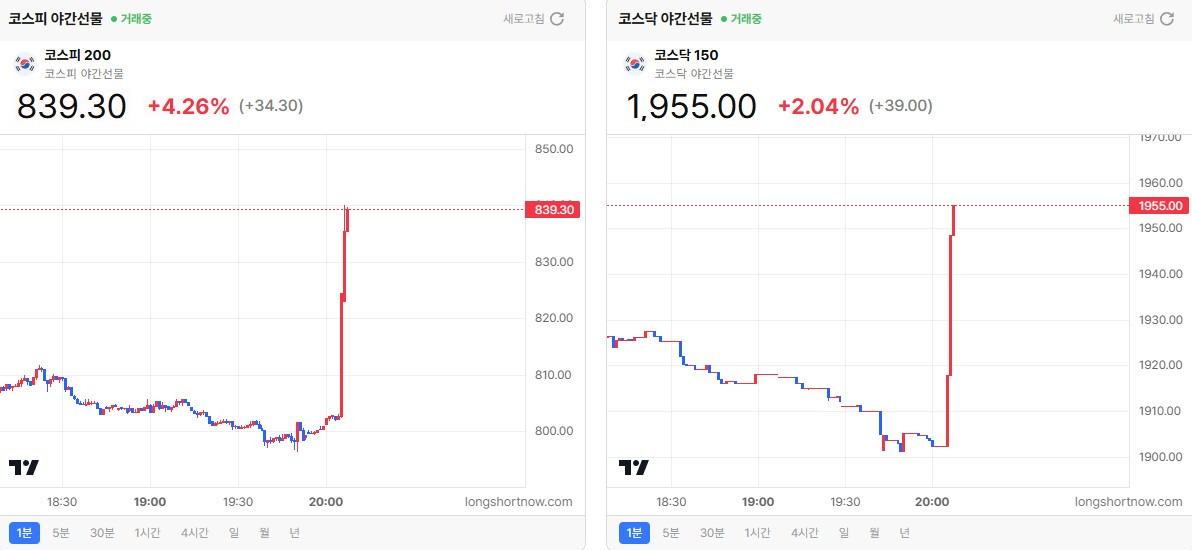The width and height of the screenshot is (1192, 550).
Task: Select 30분 interval on KOSPI chart
Action: pos(102,533)
